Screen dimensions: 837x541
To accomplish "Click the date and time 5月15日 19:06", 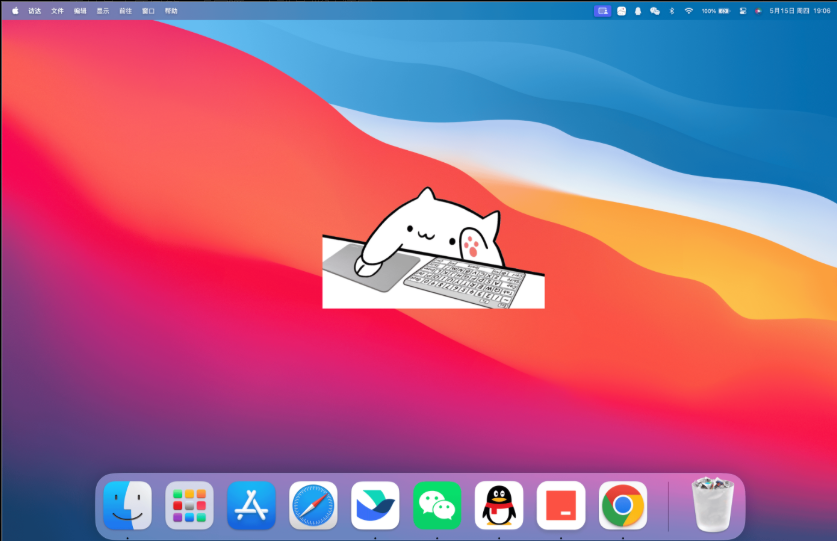I will pyautogui.click(x=800, y=11).
